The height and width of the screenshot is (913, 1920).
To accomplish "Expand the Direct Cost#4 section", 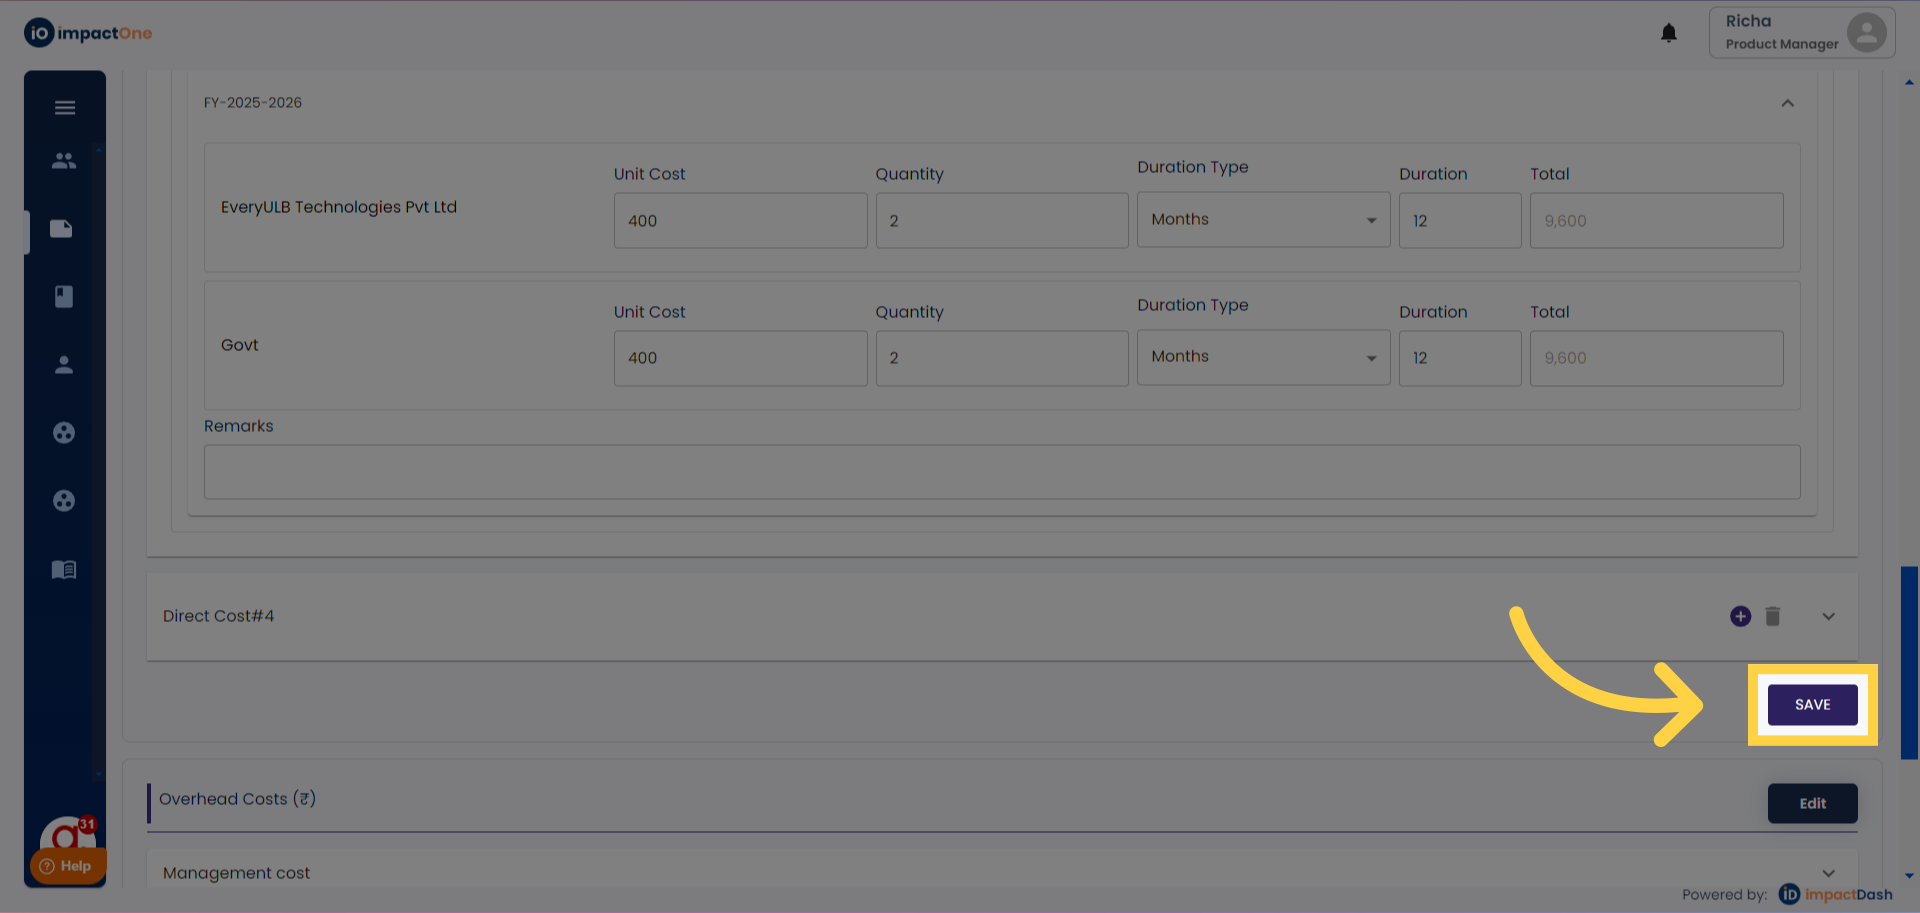I will (1828, 617).
